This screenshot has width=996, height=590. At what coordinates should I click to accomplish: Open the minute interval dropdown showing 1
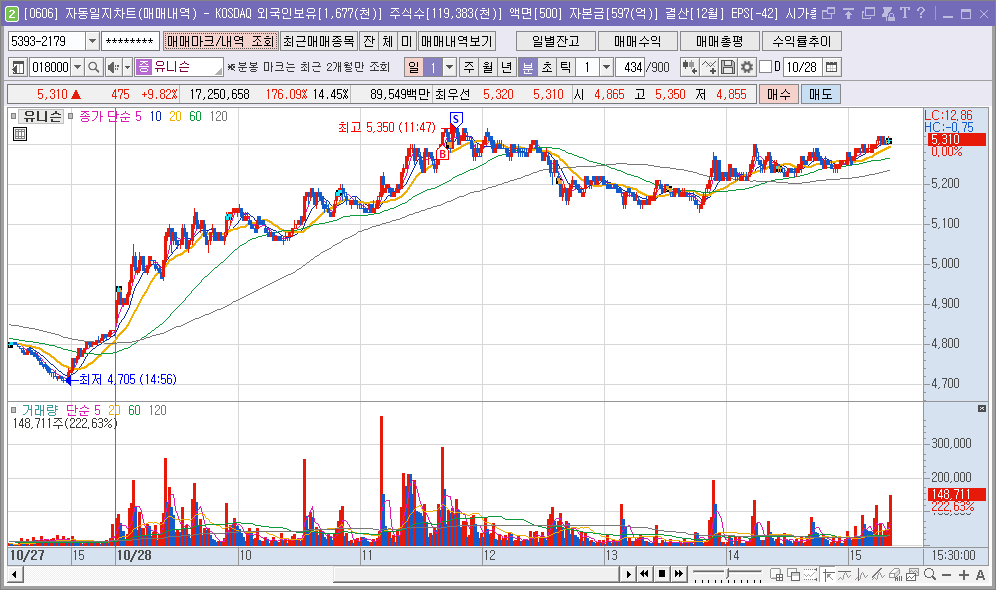click(x=607, y=67)
